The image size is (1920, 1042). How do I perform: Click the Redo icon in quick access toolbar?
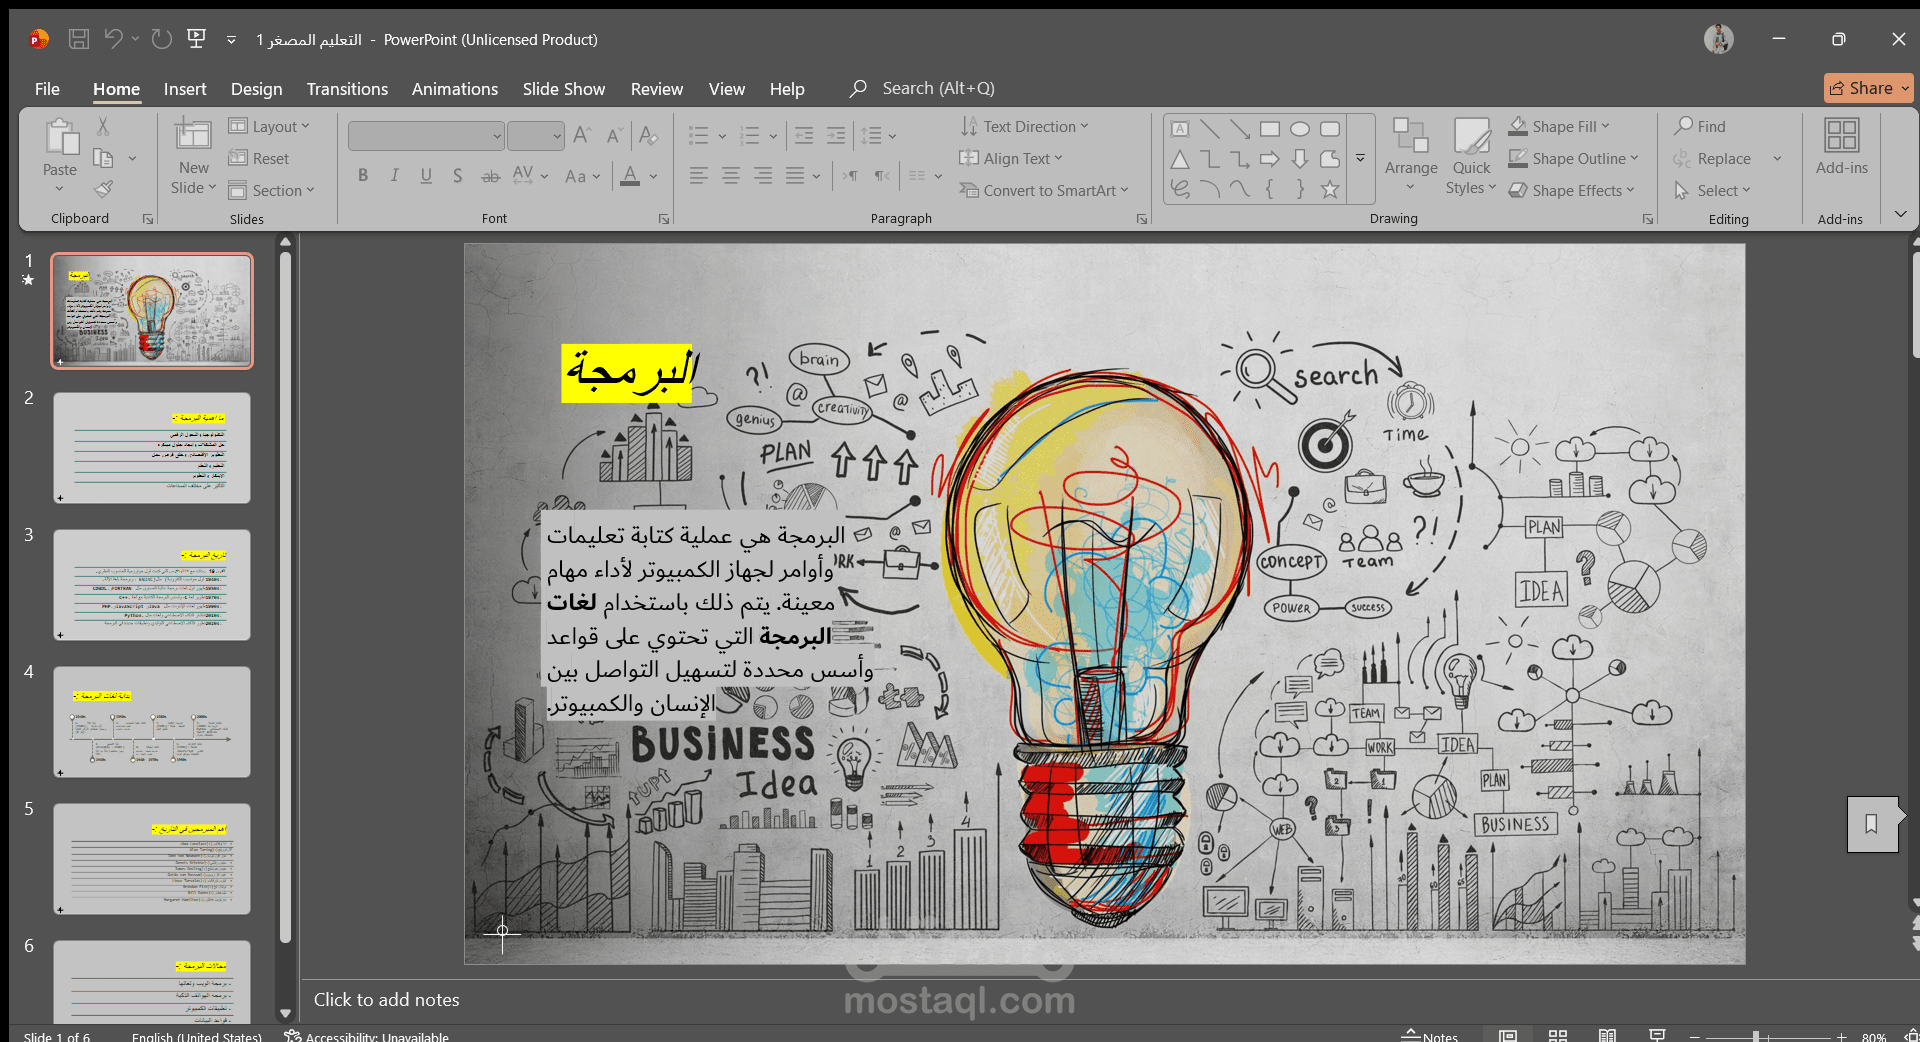tap(161, 39)
